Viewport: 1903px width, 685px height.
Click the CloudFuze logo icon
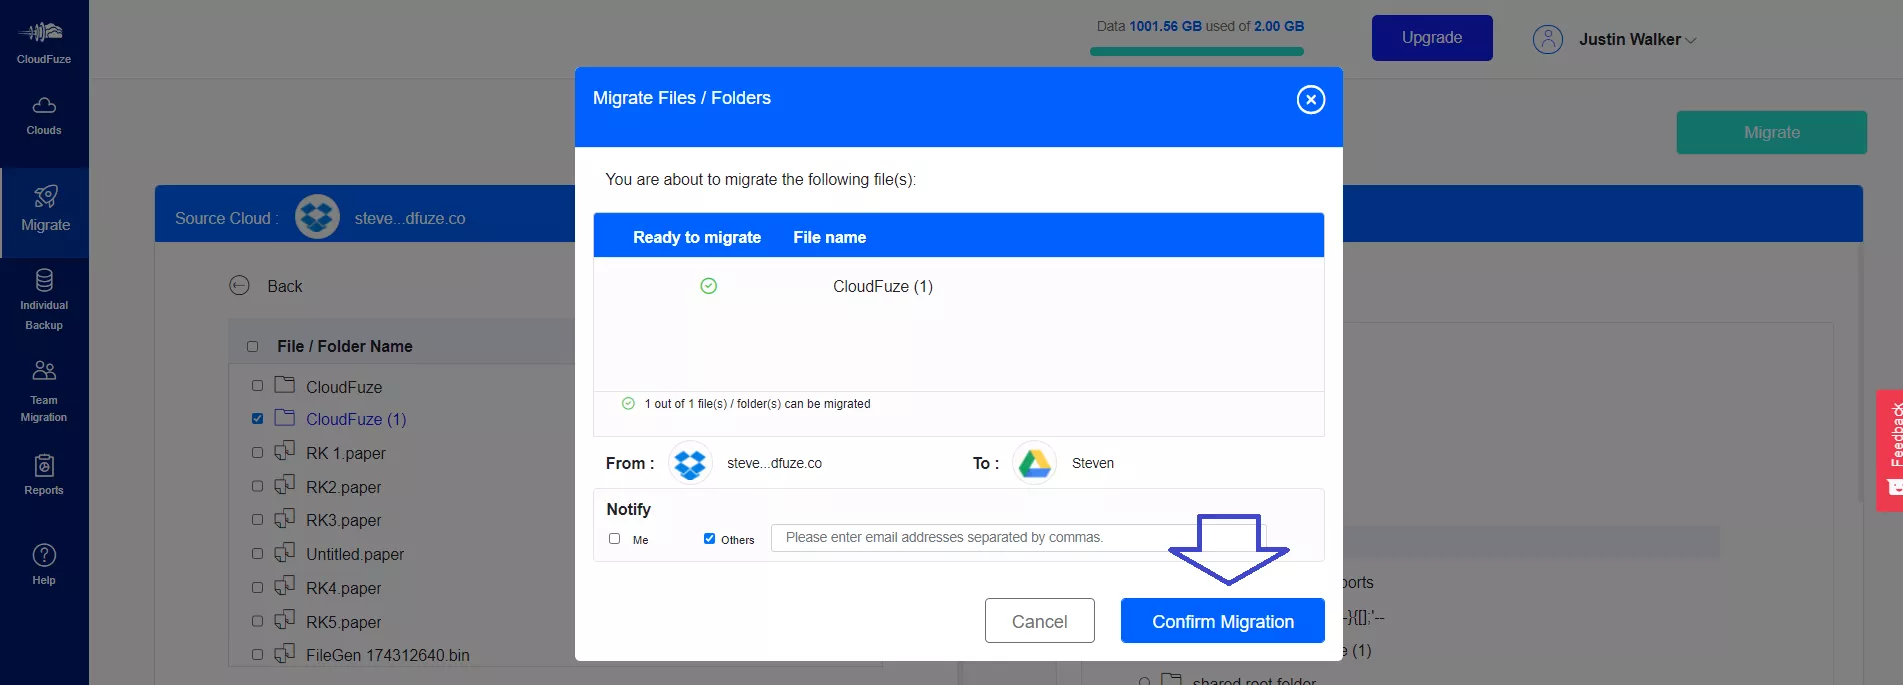[40, 32]
